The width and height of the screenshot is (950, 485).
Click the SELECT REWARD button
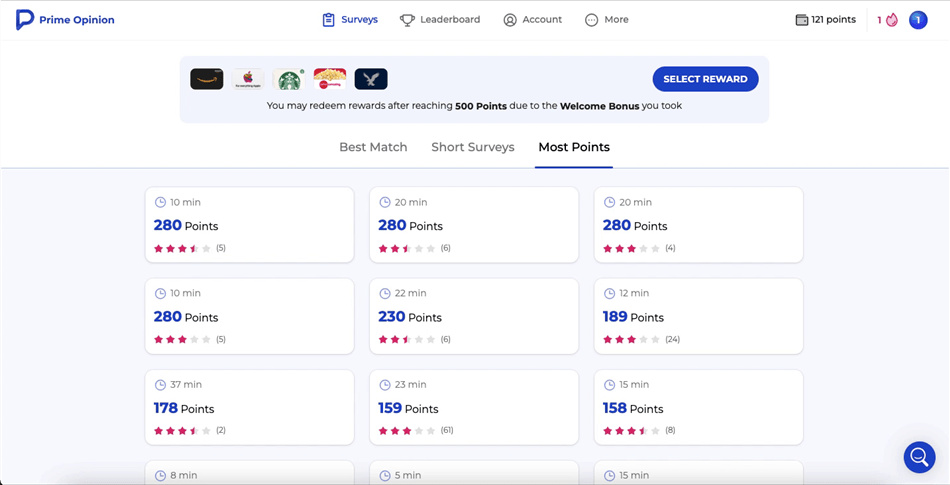tap(705, 79)
